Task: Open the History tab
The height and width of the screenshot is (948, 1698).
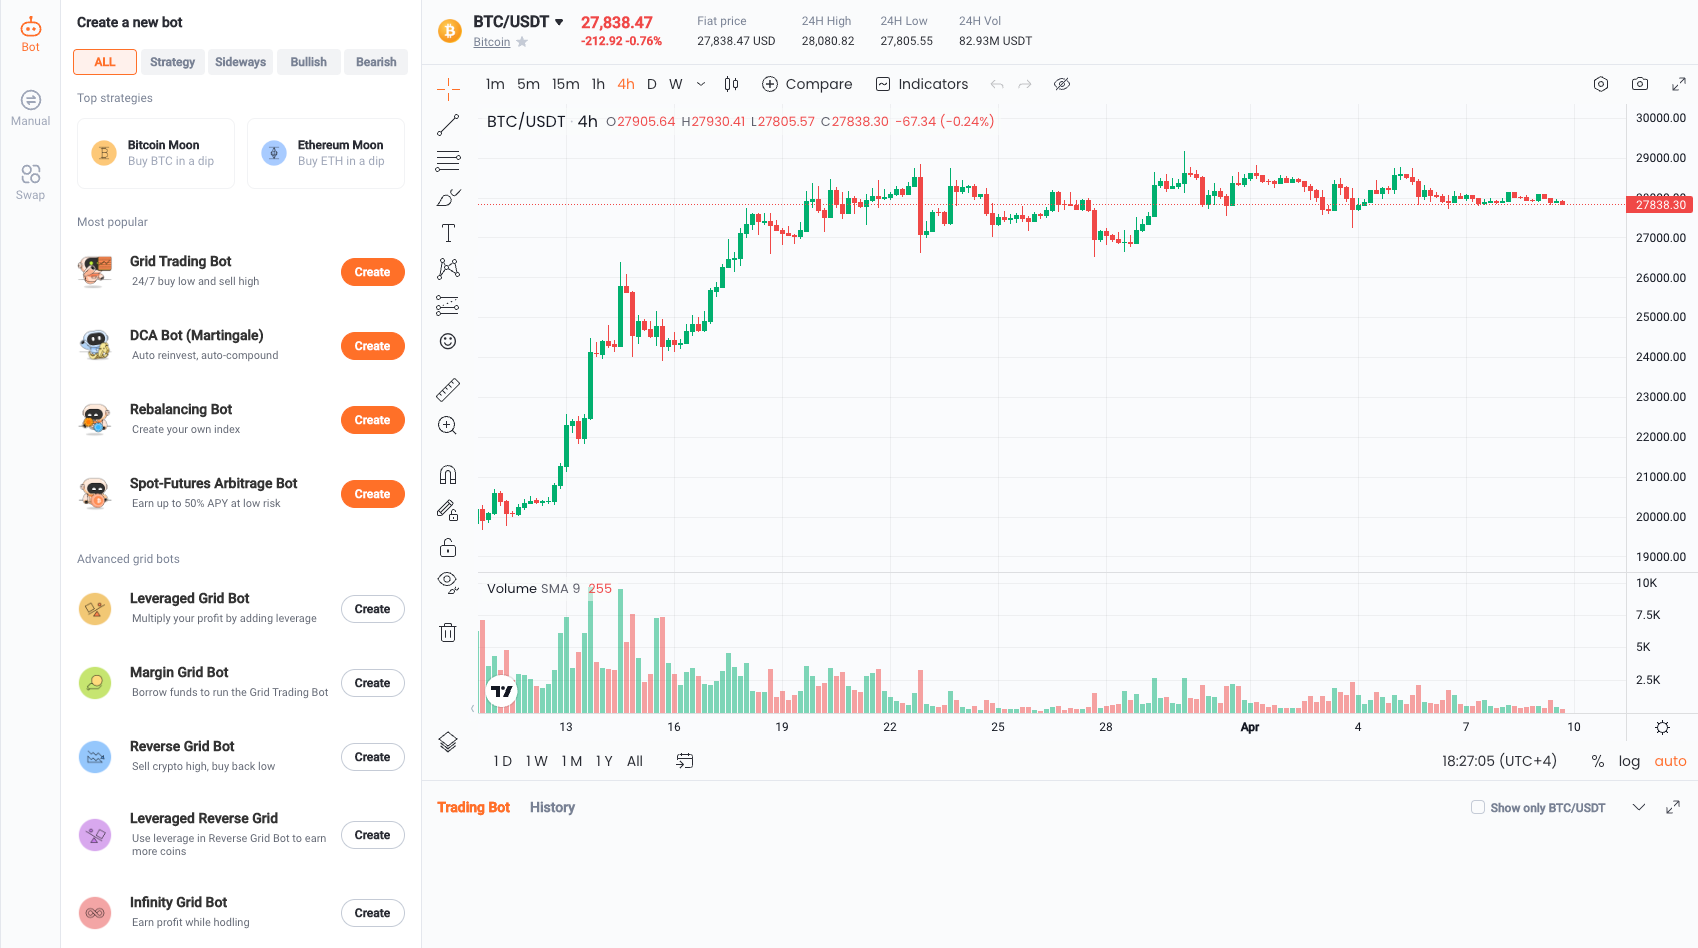Action: (x=552, y=807)
